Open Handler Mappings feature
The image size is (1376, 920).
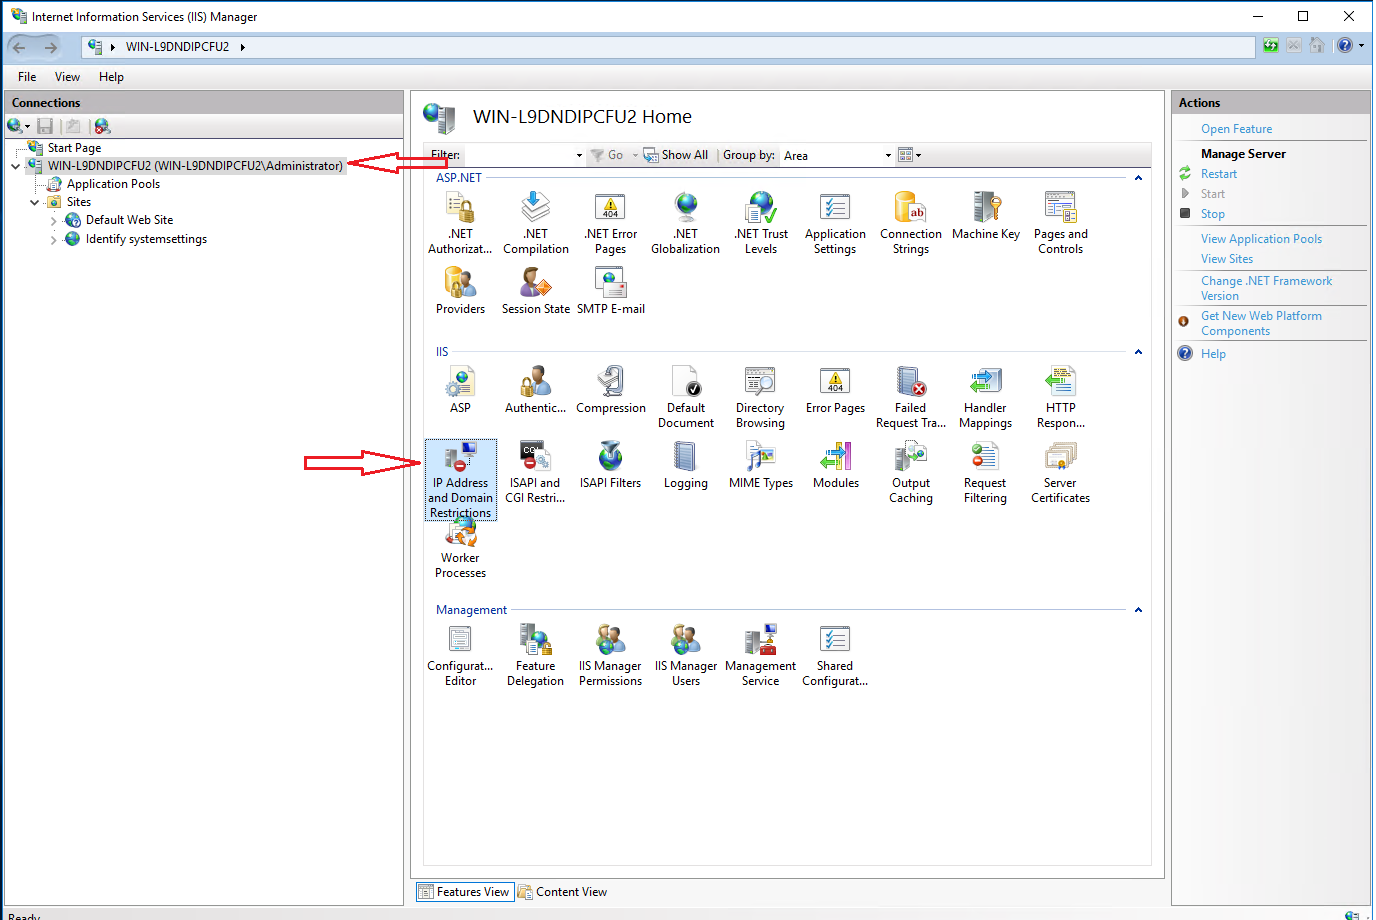pos(985,397)
